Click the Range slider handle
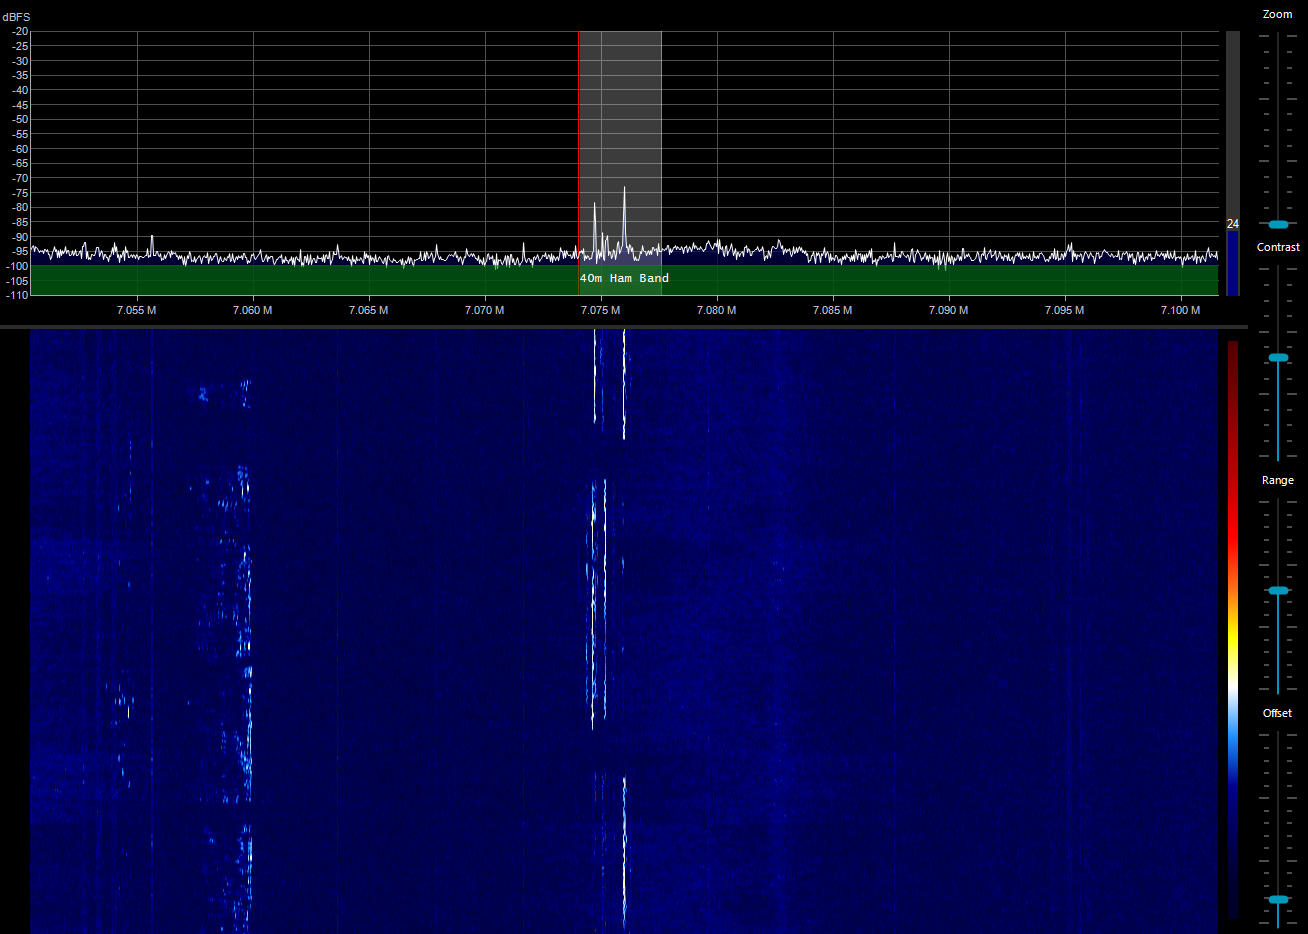 click(x=1278, y=591)
